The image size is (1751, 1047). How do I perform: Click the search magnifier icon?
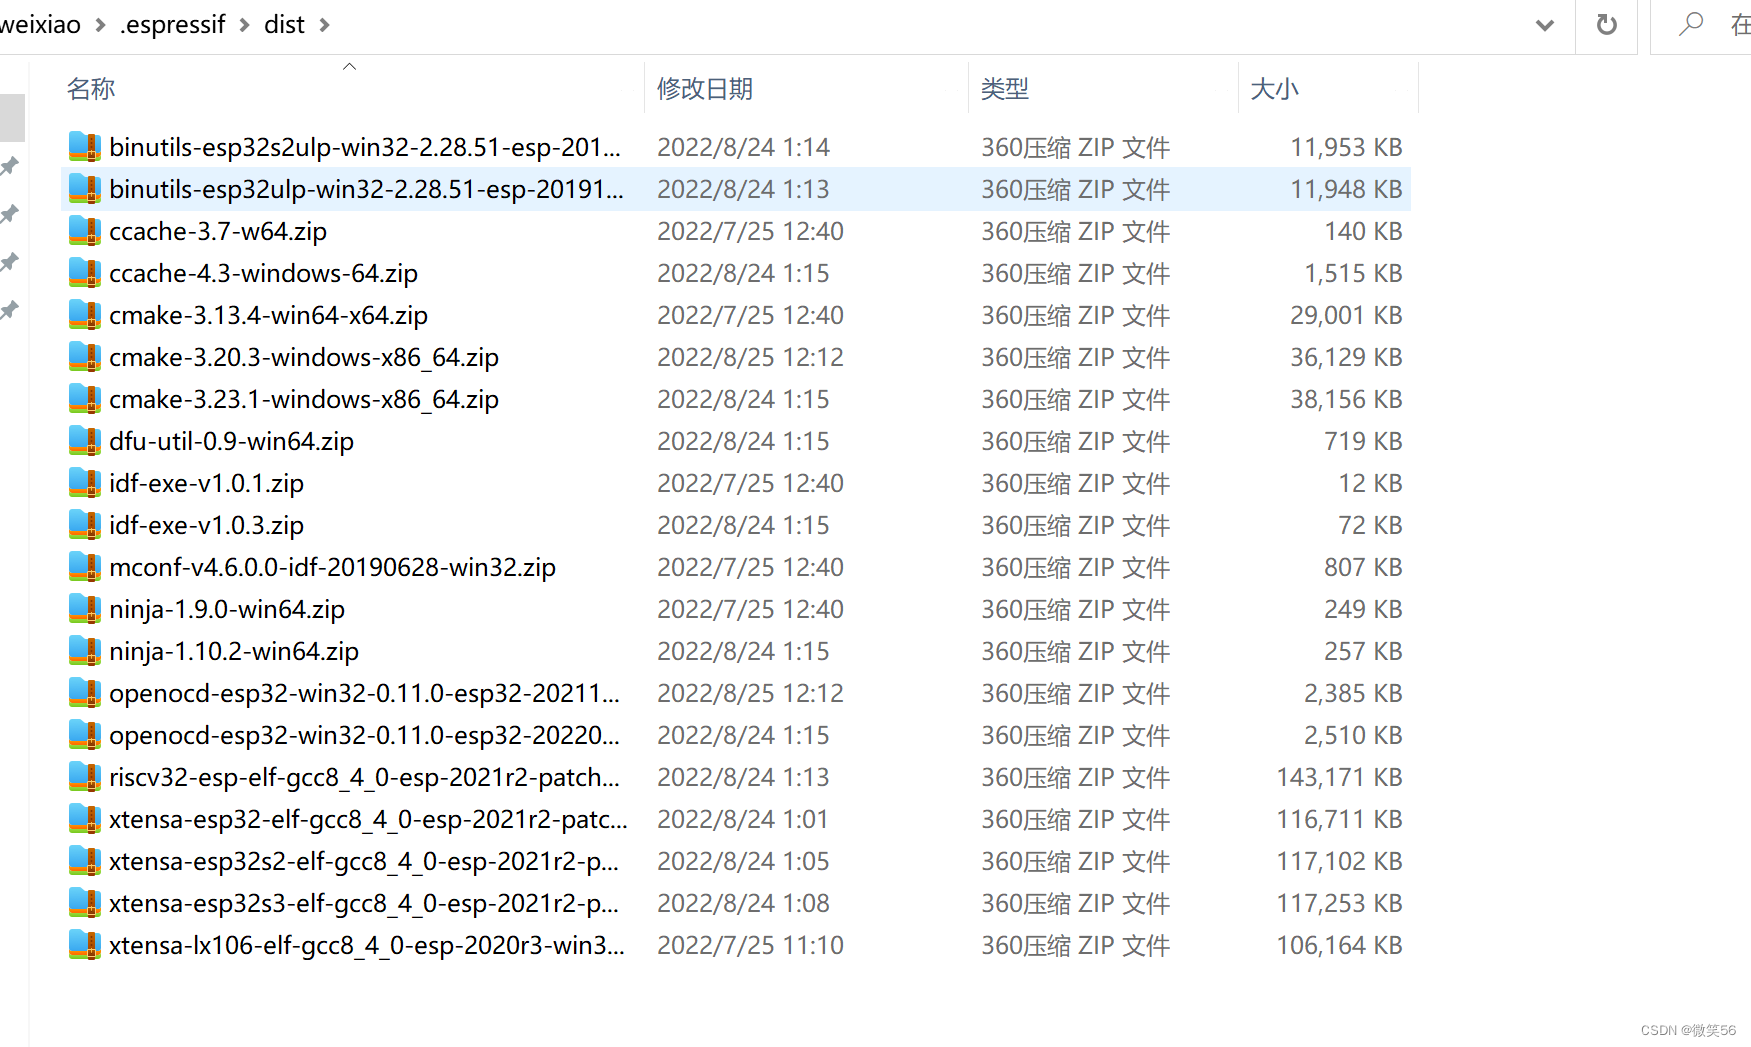(1691, 24)
